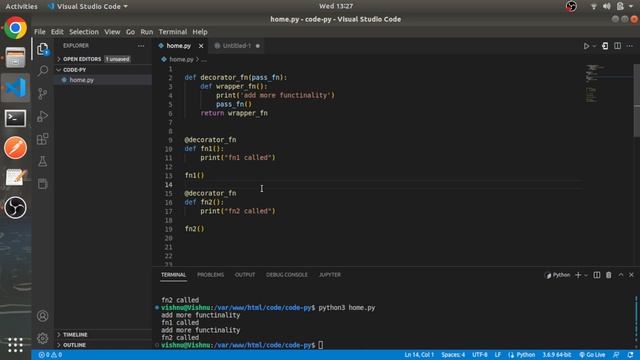Image resolution: width=640 pixels, height=360 pixels.
Task: Open OBS Studio from the dock
Action: 16,208
